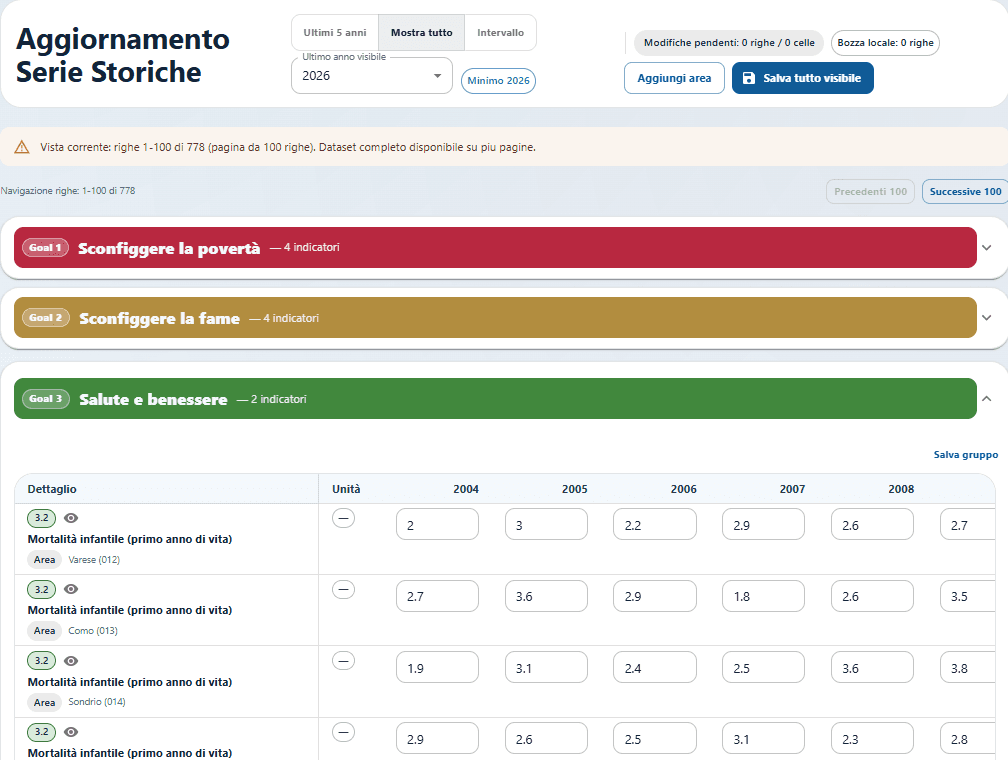This screenshot has width=1008, height=760.
Task: Expand the Sconfiggere la fame section chevron
Action: (987, 318)
